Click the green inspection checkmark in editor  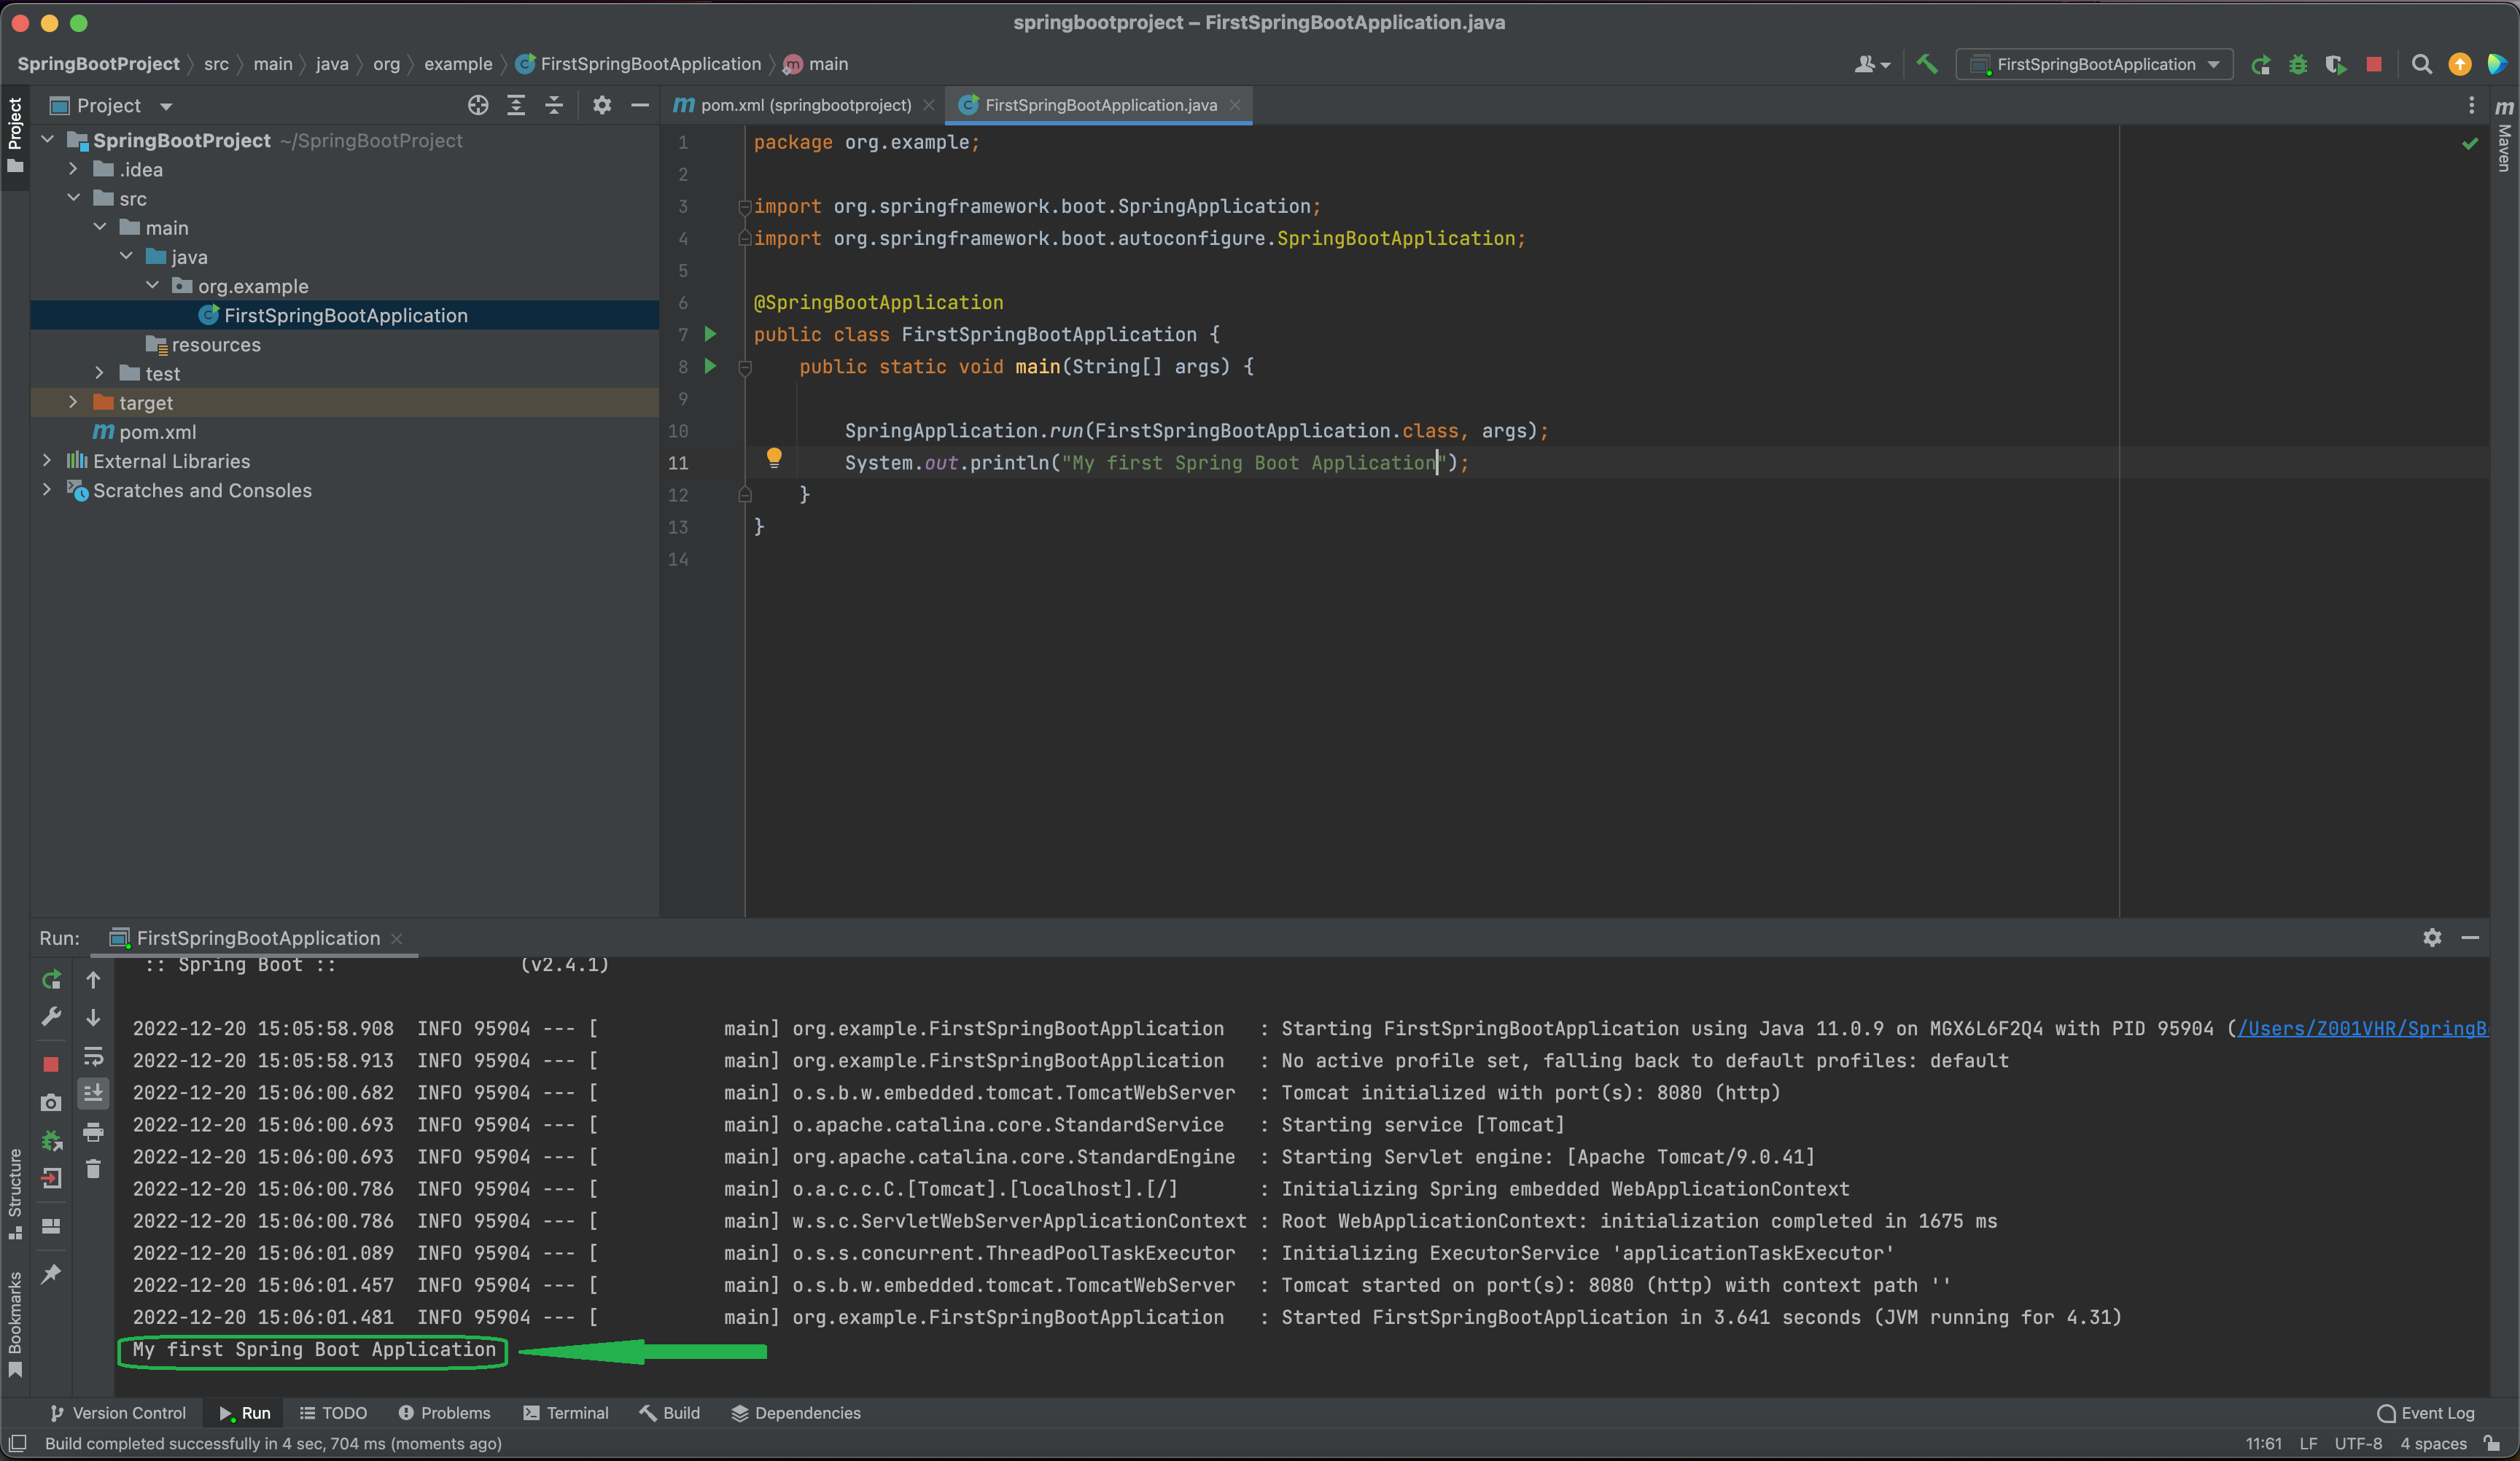click(2470, 143)
